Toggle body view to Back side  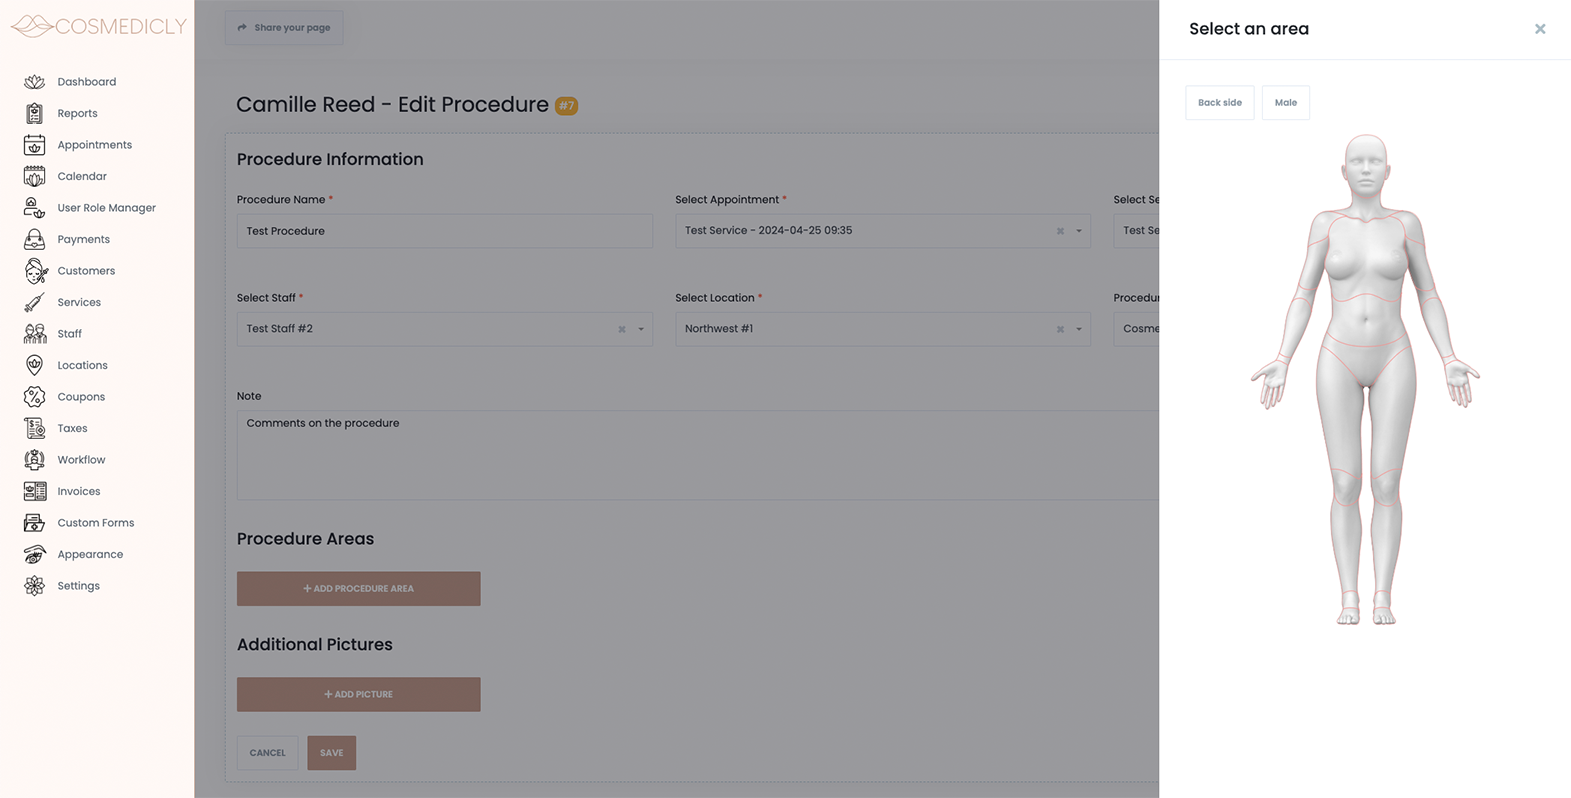point(1219,103)
